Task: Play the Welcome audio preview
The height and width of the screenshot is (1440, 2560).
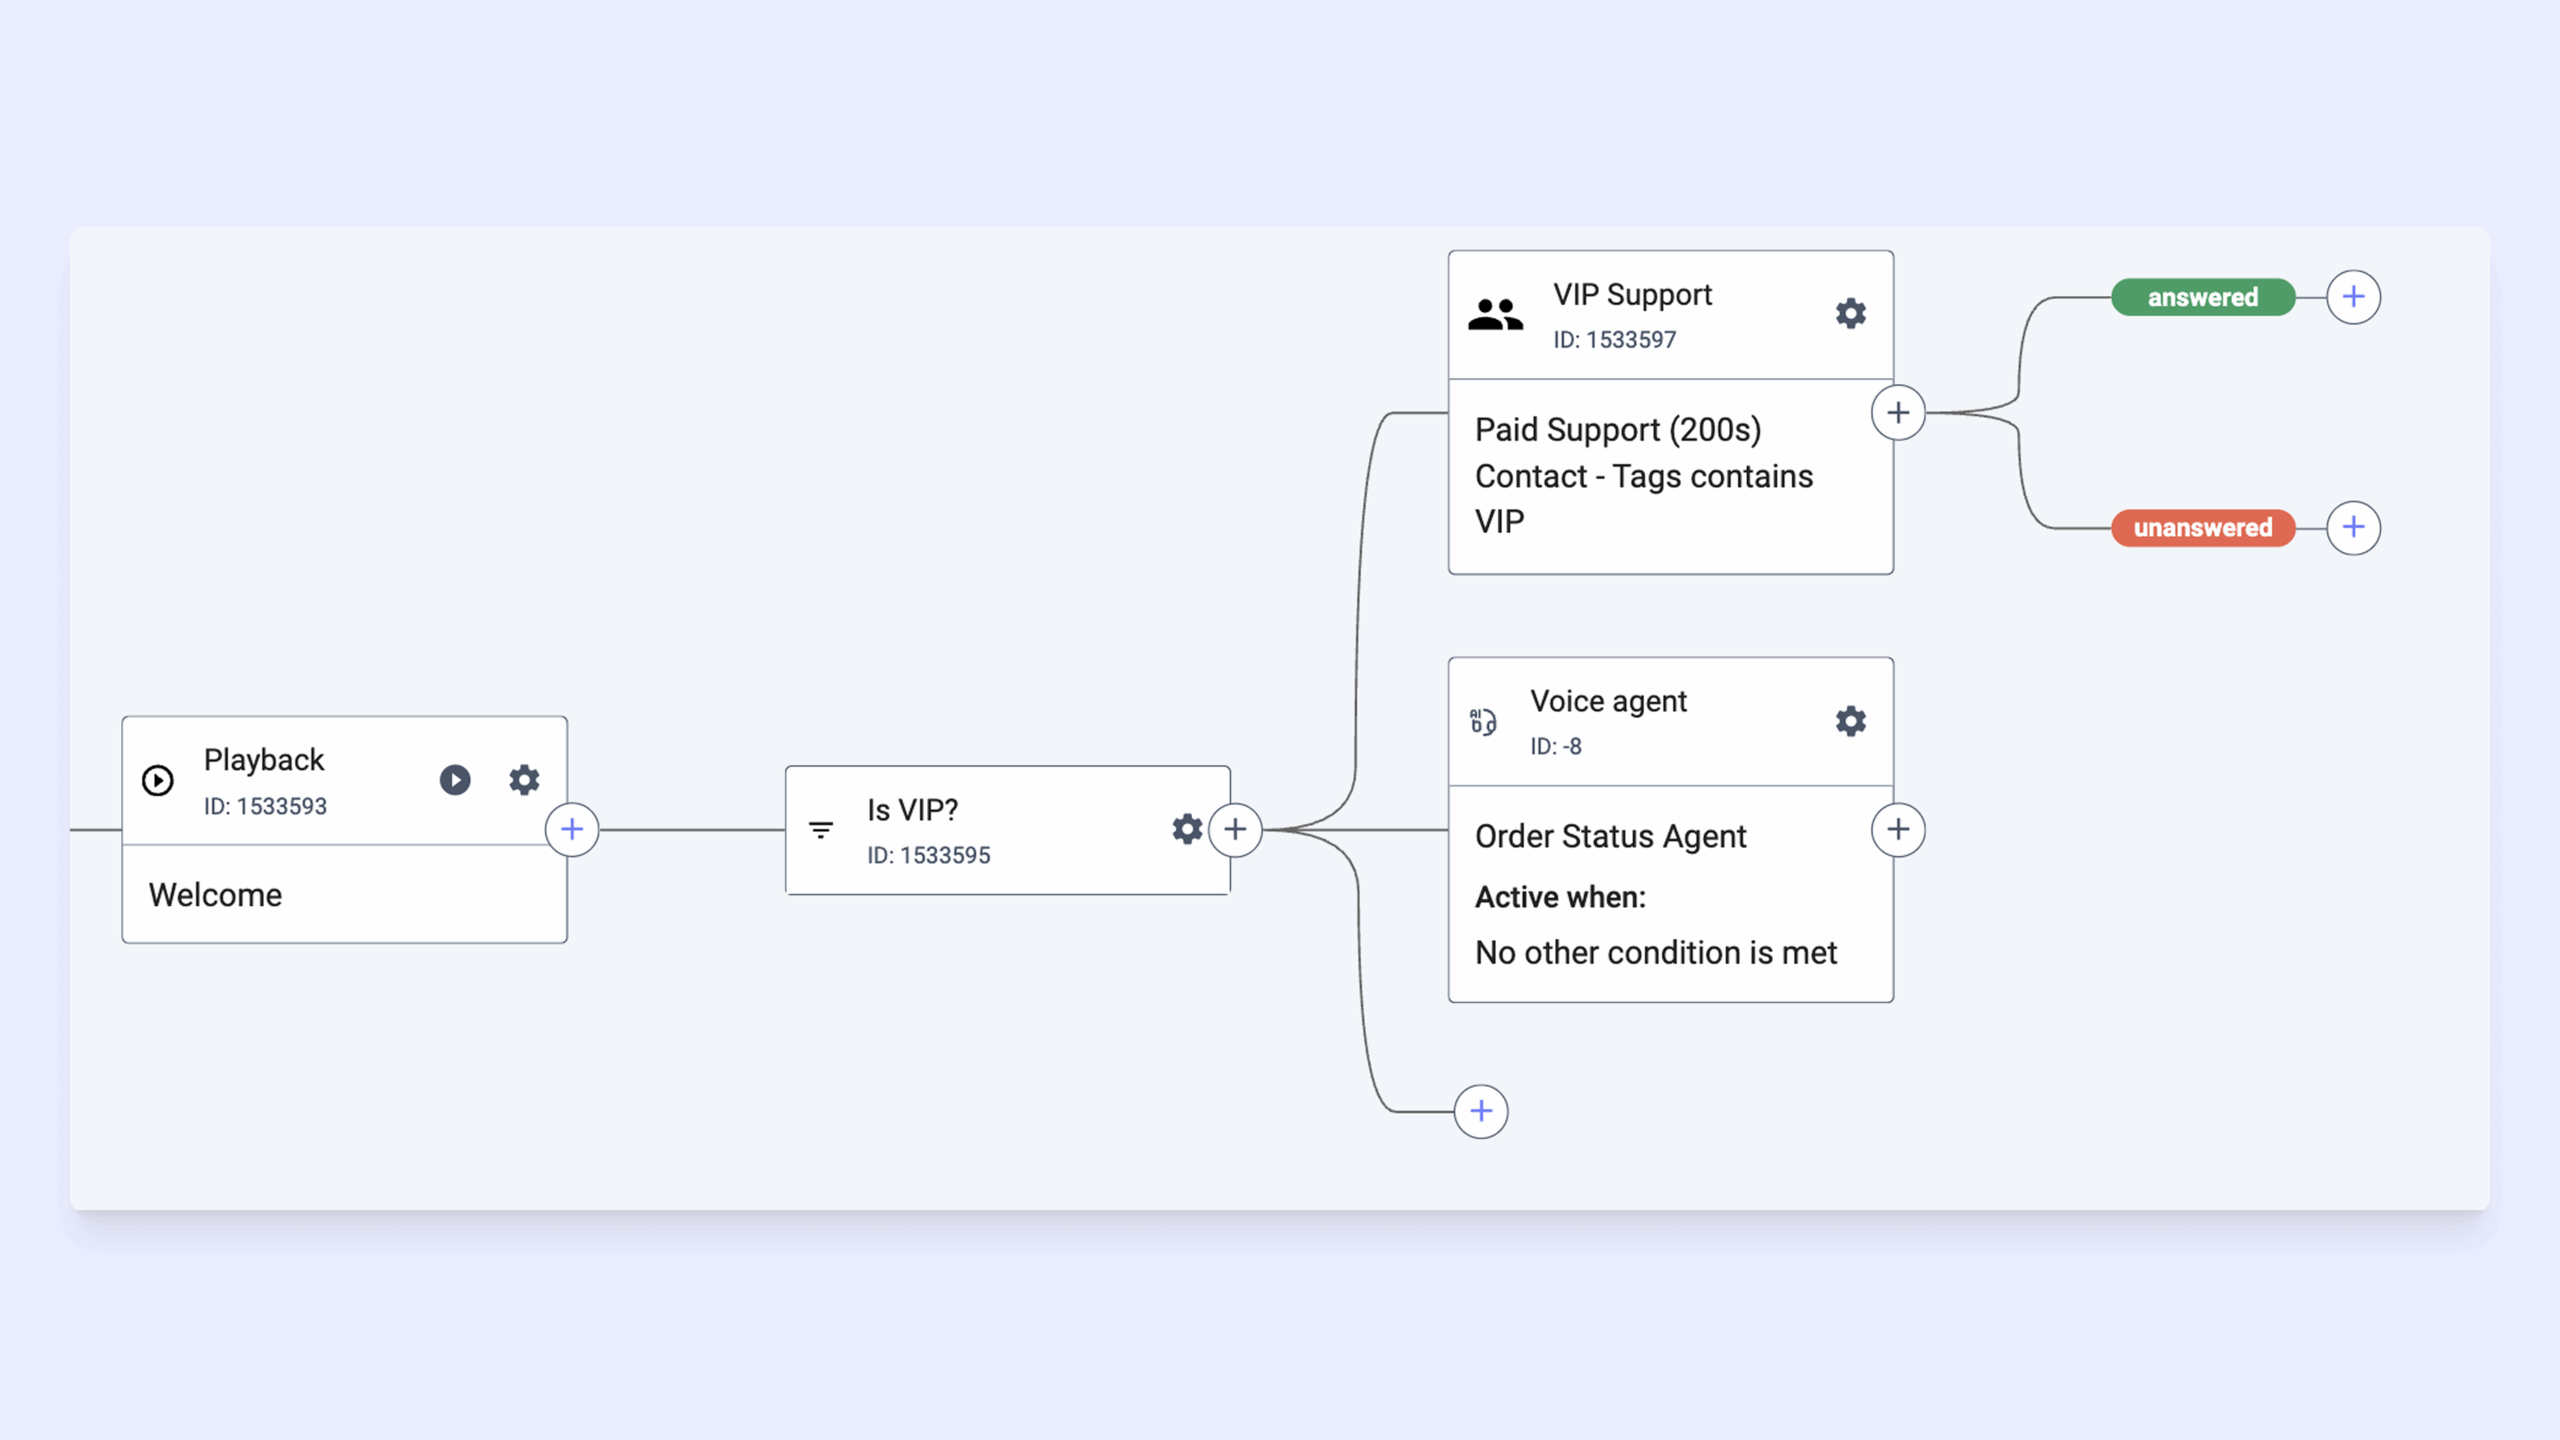Action: coord(455,780)
